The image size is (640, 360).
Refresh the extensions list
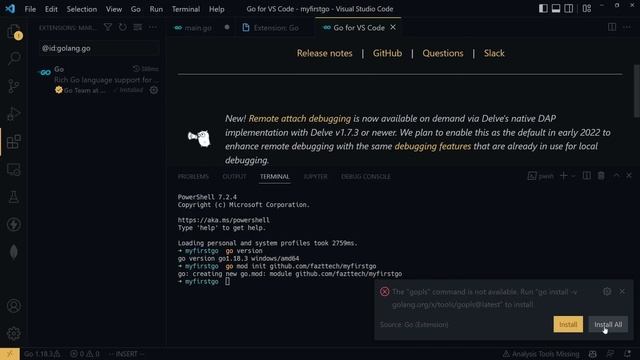point(122,27)
